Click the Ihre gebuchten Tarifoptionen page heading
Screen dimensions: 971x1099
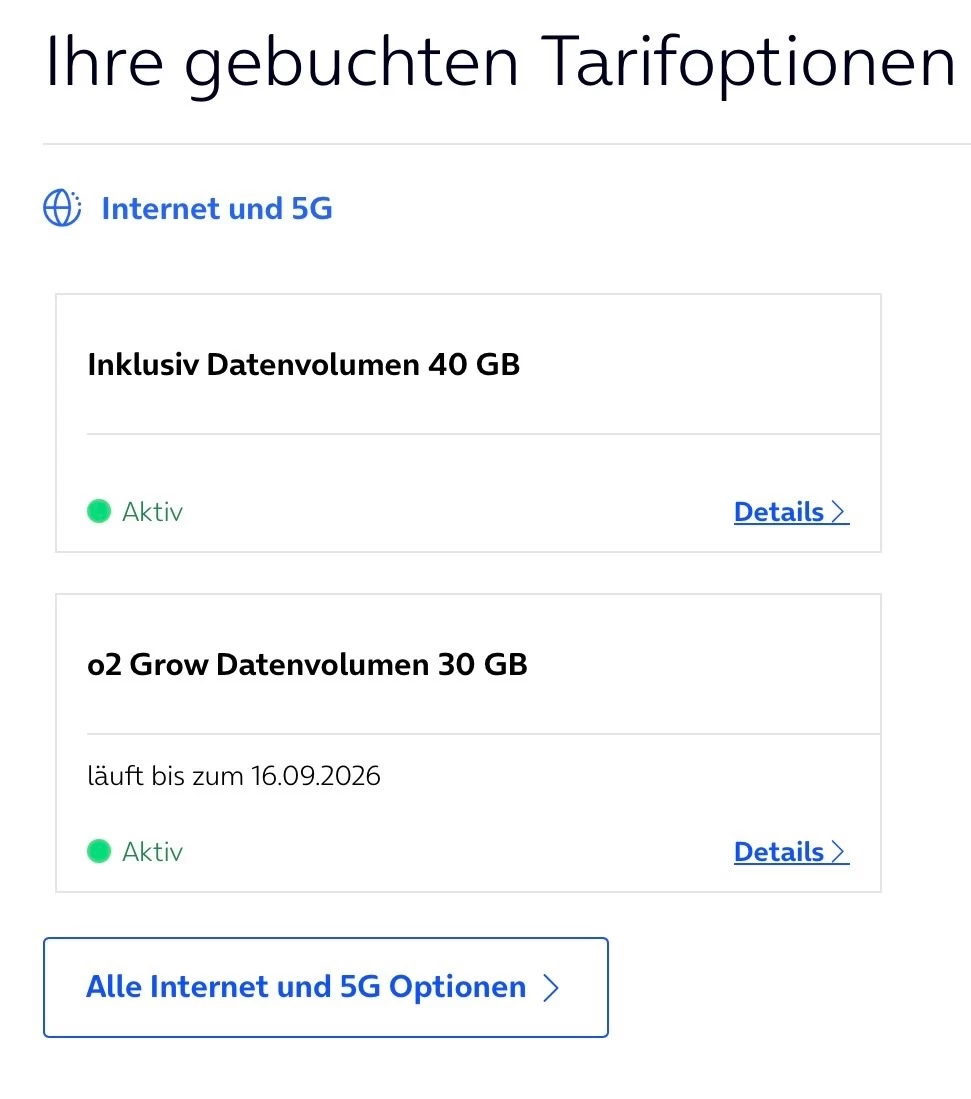pos(501,63)
